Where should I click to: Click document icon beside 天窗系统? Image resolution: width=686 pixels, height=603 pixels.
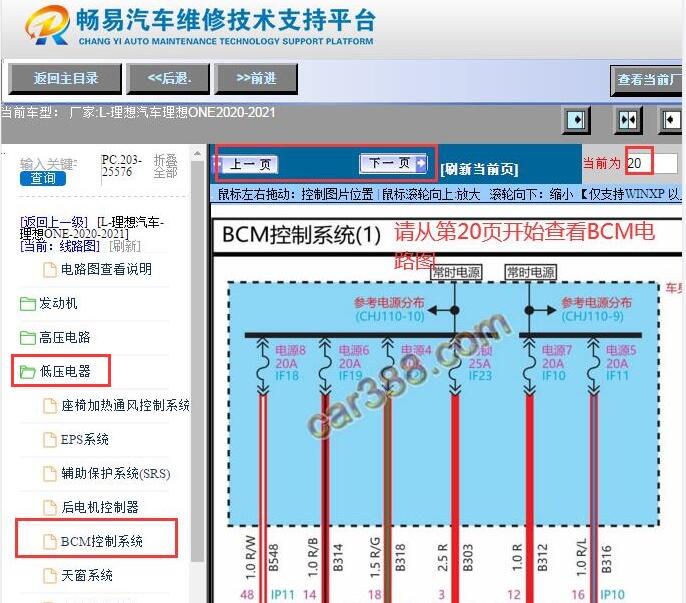click(x=50, y=576)
